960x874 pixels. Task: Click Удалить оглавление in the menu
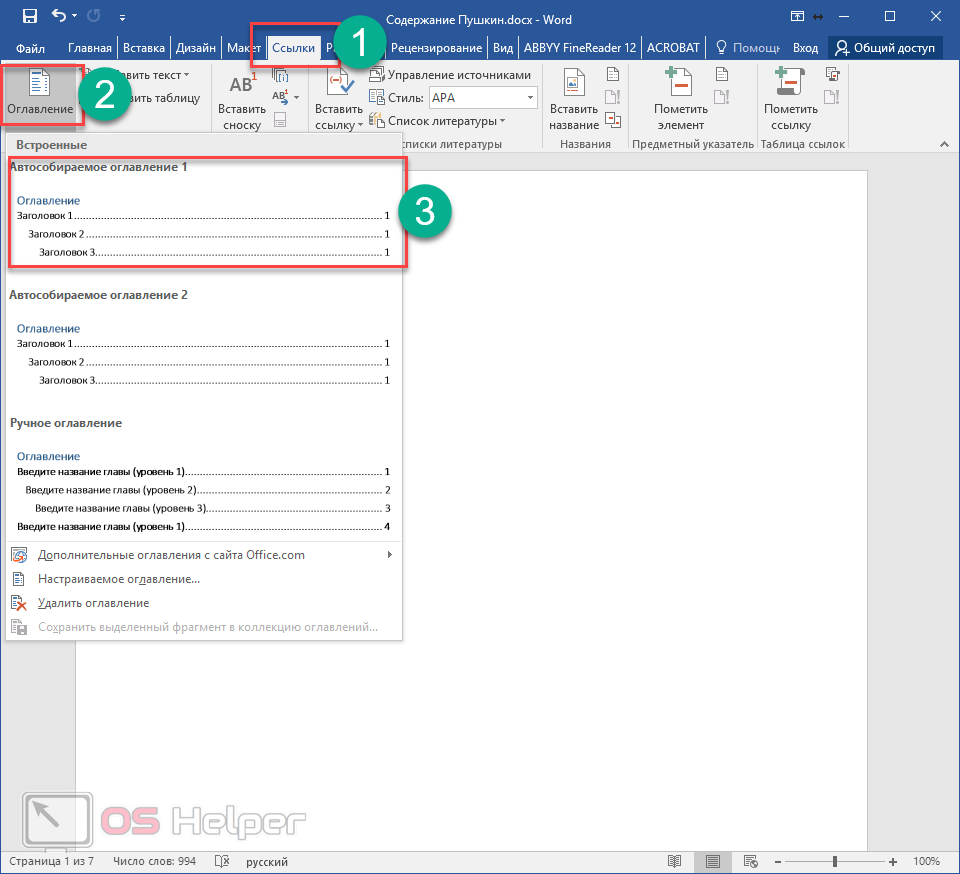pos(93,603)
